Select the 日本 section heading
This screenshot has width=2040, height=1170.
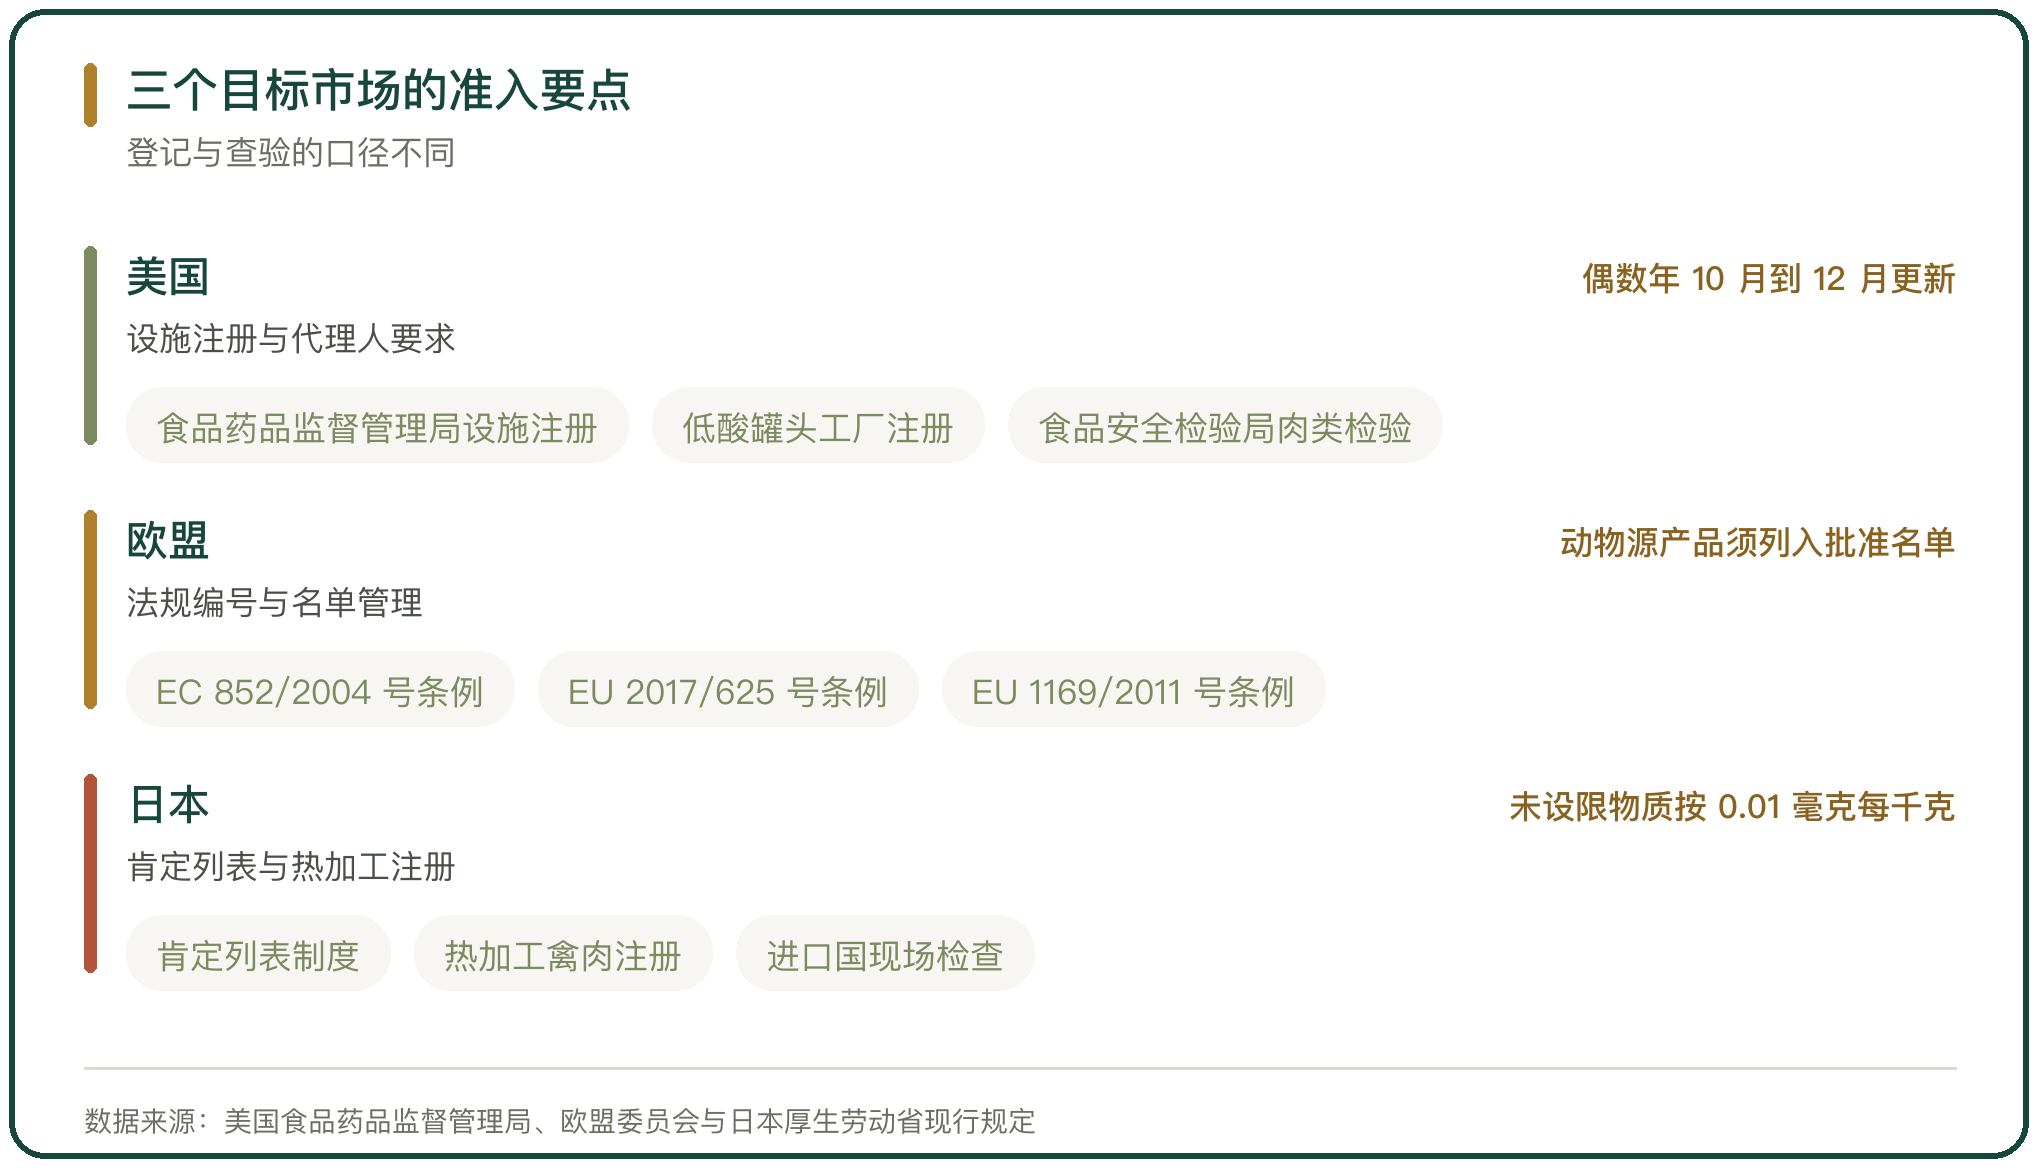coord(168,805)
